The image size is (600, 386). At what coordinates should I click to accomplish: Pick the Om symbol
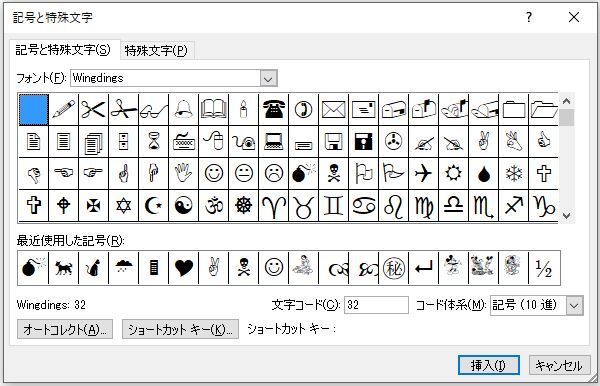pyautogui.click(x=214, y=205)
